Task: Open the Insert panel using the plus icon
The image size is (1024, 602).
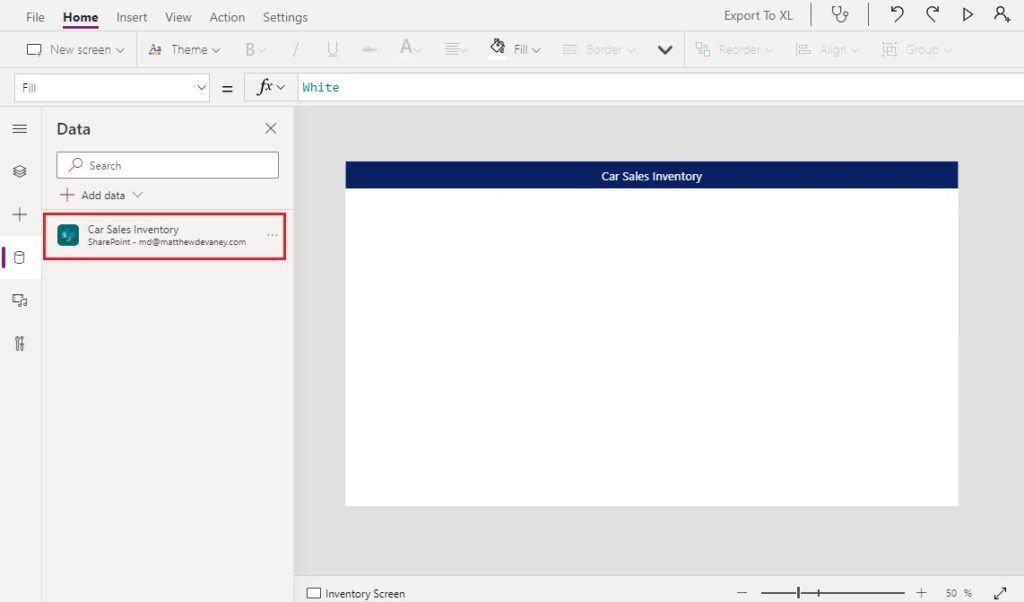Action: pyautogui.click(x=19, y=214)
